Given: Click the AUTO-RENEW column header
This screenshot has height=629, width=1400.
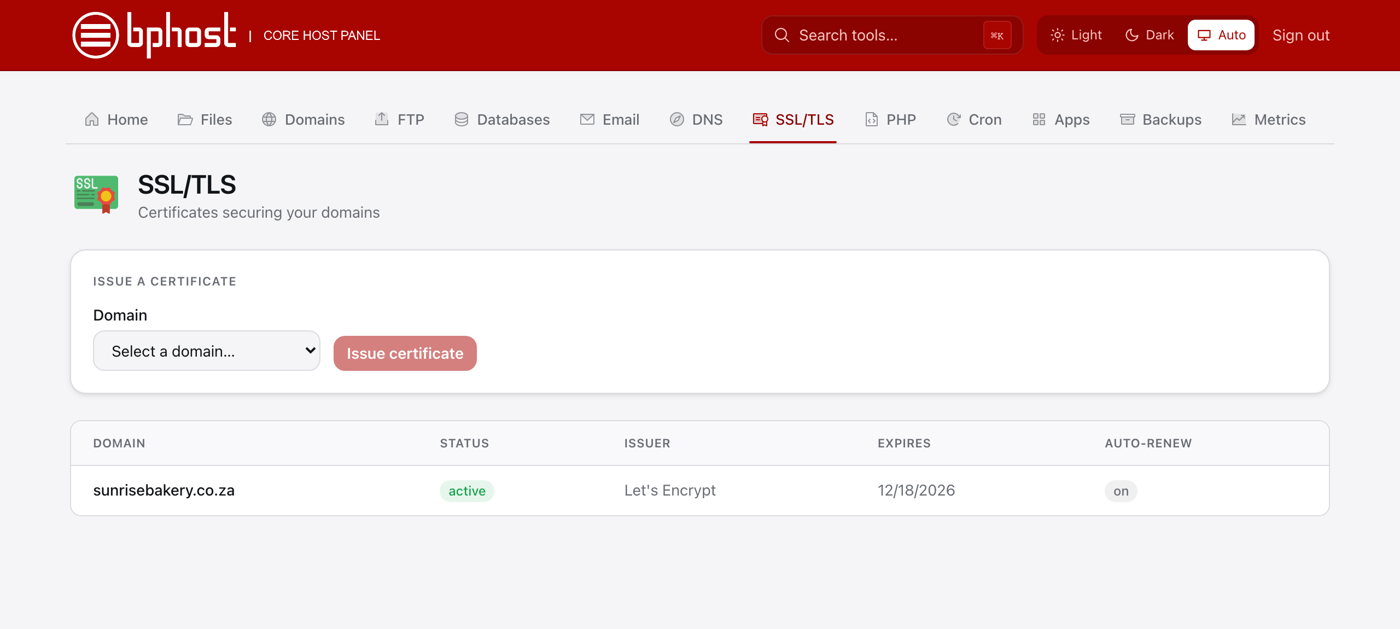Looking at the screenshot, I should (x=1148, y=443).
